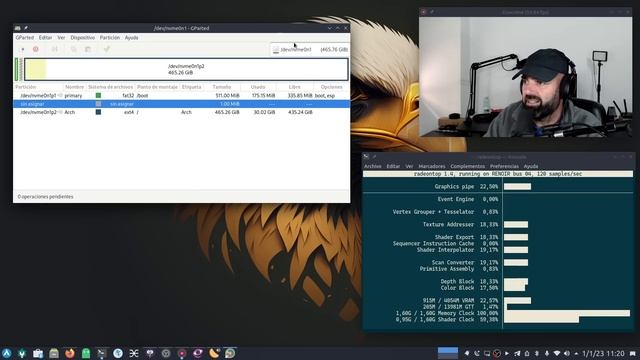Click the '435.24 GiB' free space cell

point(300,112)
